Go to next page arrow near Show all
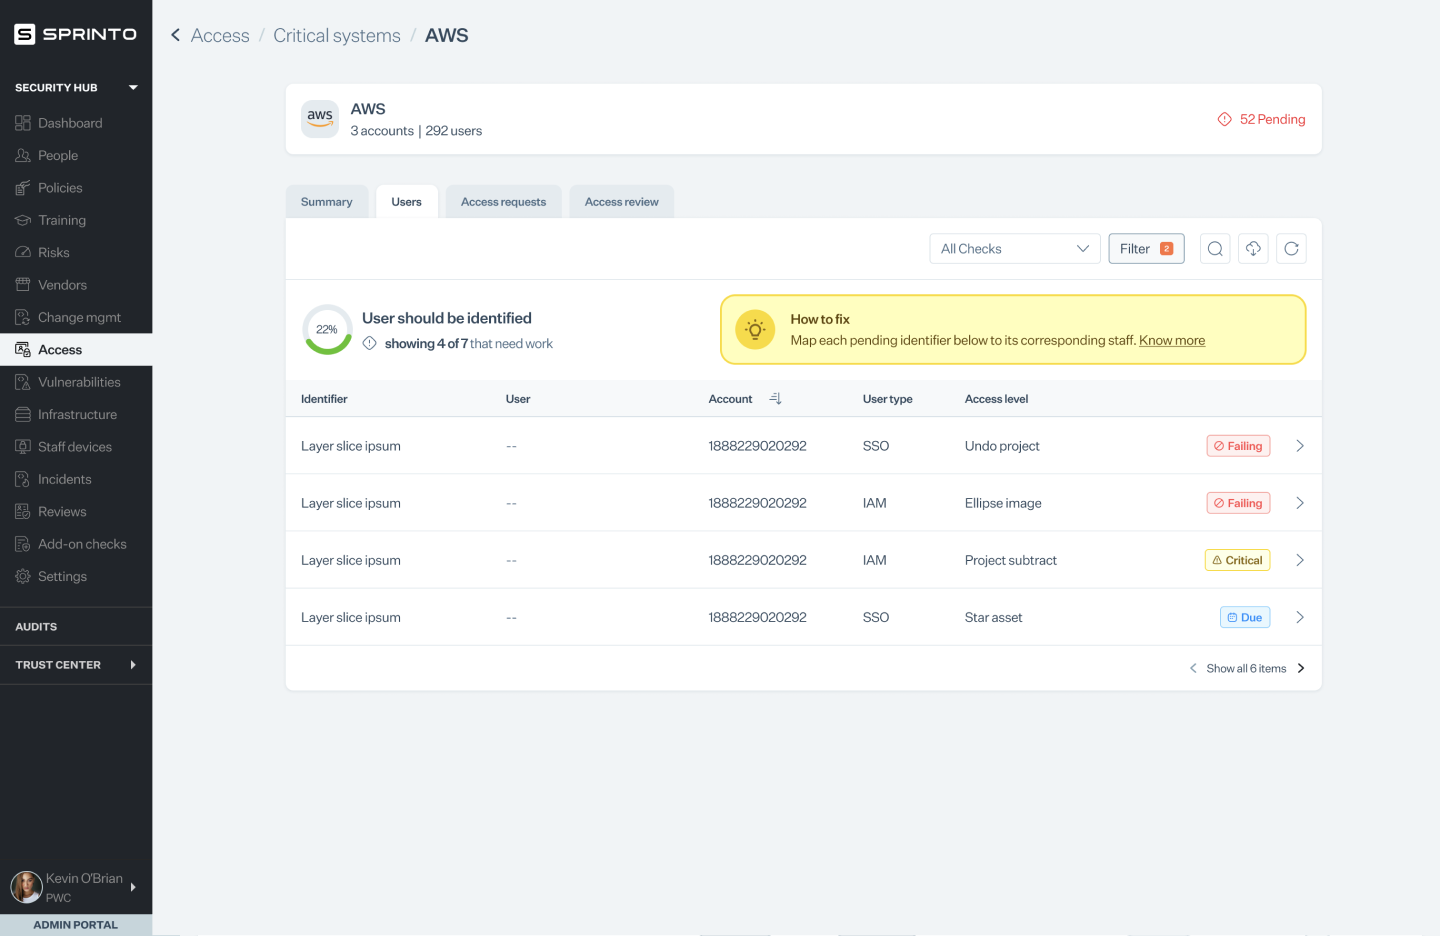 pos(1301,668)
